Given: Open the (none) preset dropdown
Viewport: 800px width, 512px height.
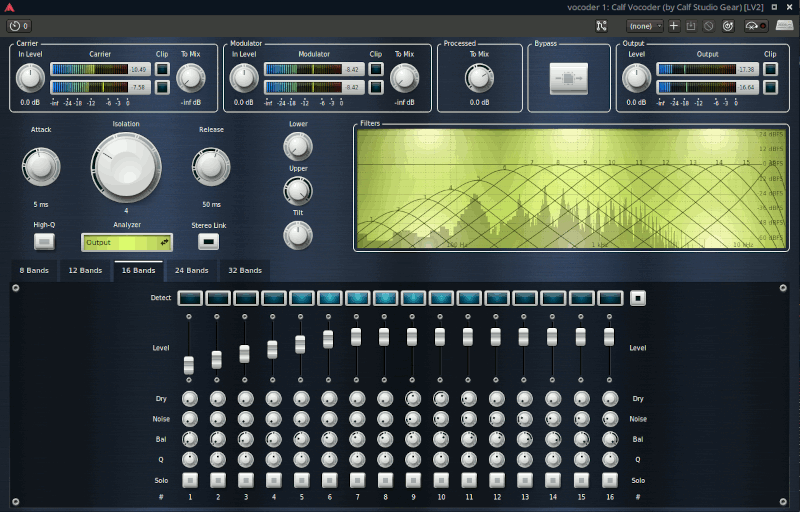Looking at the screenshot, I should (x=645, y=25).
